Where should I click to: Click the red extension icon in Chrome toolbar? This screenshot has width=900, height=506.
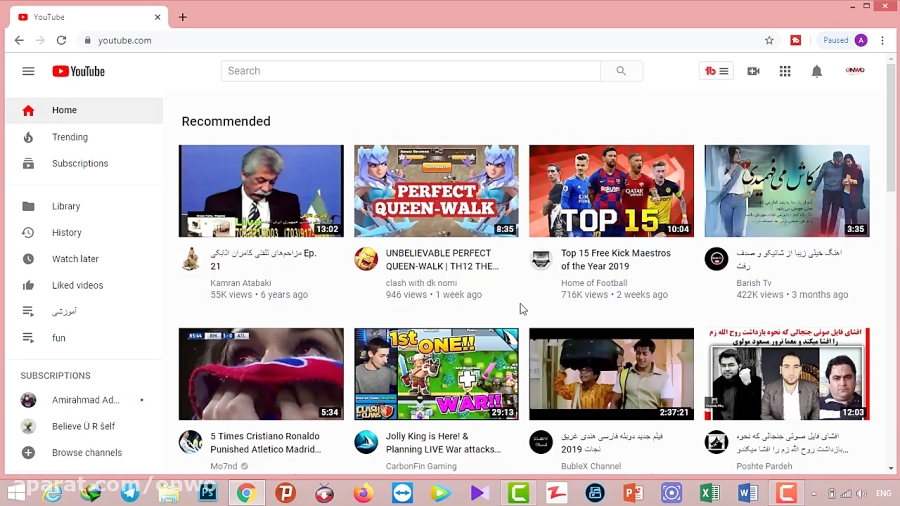point(796,40)
